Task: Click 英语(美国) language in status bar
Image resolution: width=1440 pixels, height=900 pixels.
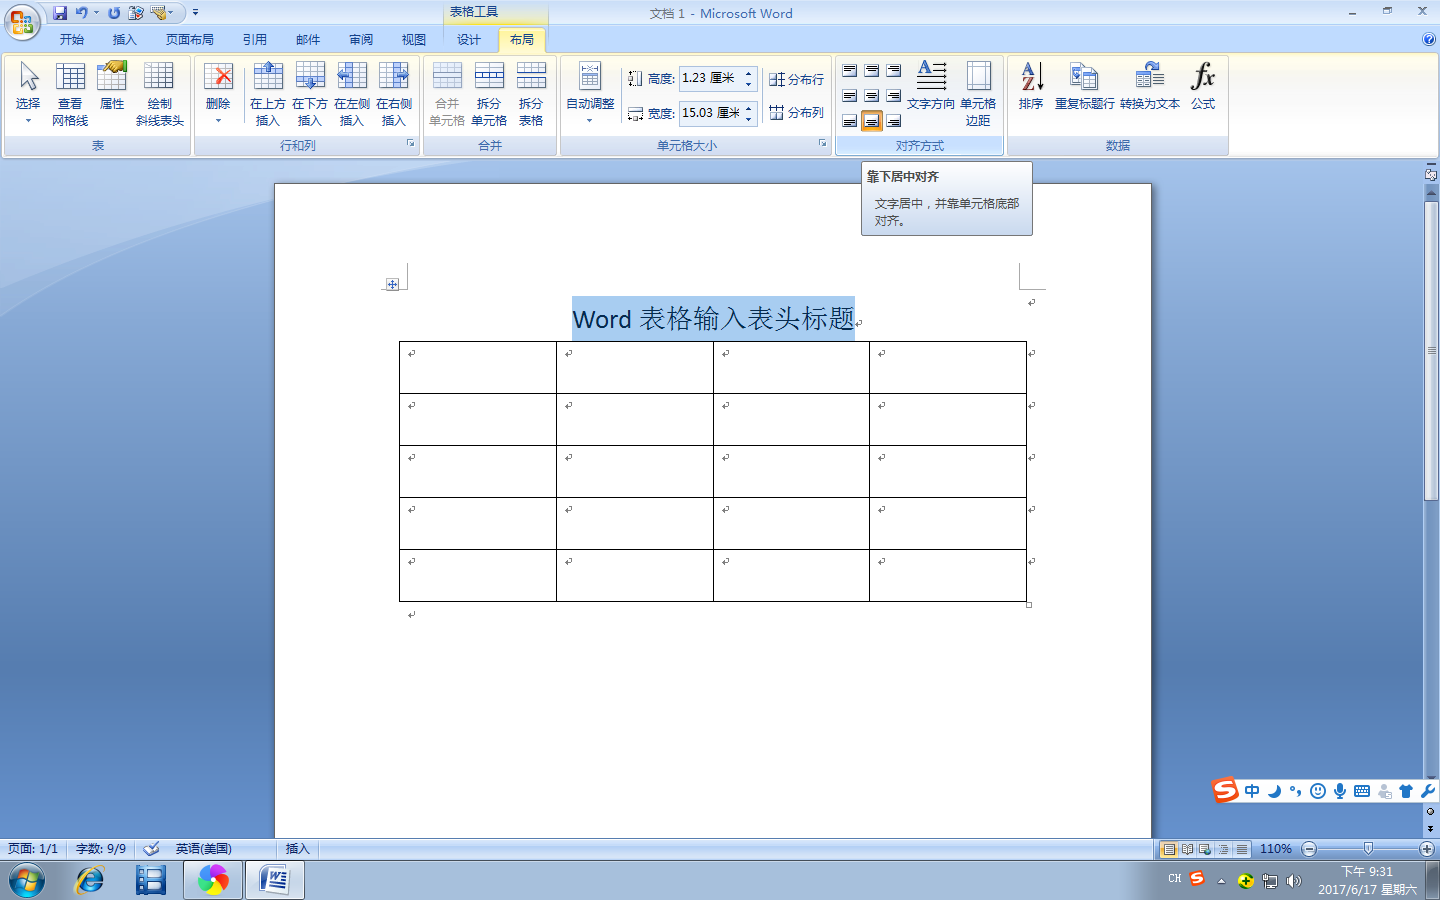Action: pyautogui.click(x=204, y=849)
